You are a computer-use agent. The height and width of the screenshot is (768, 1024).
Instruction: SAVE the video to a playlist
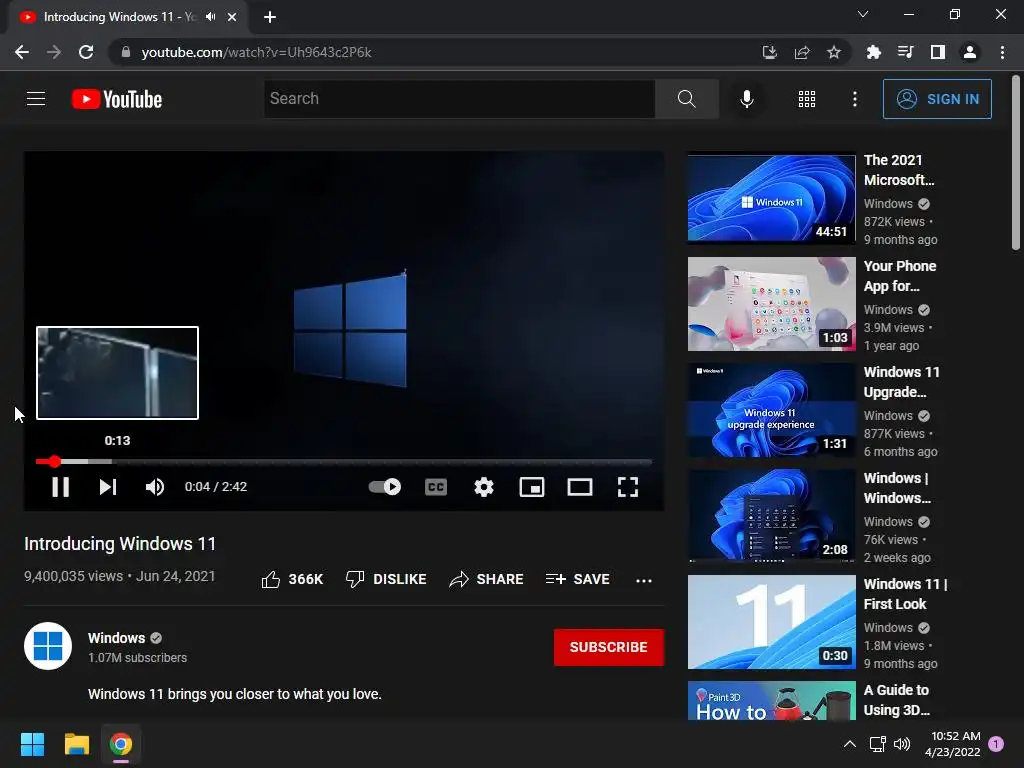[x=577, y=579]
